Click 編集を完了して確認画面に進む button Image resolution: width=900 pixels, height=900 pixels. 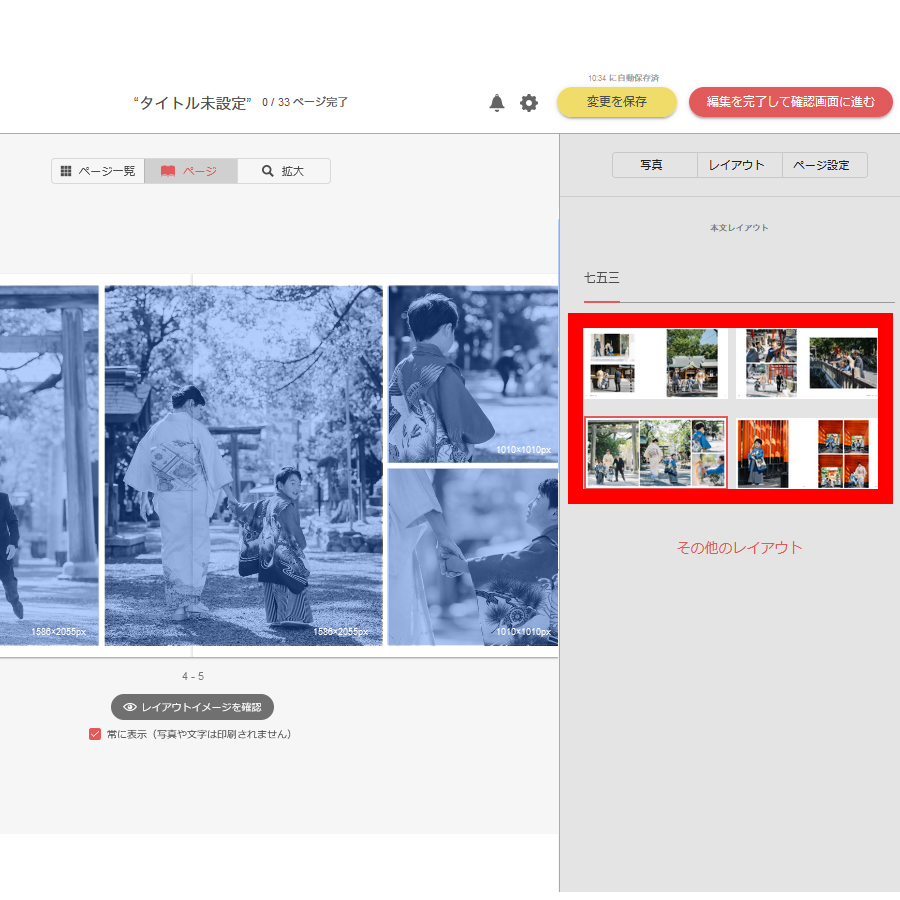coord(790,102)
